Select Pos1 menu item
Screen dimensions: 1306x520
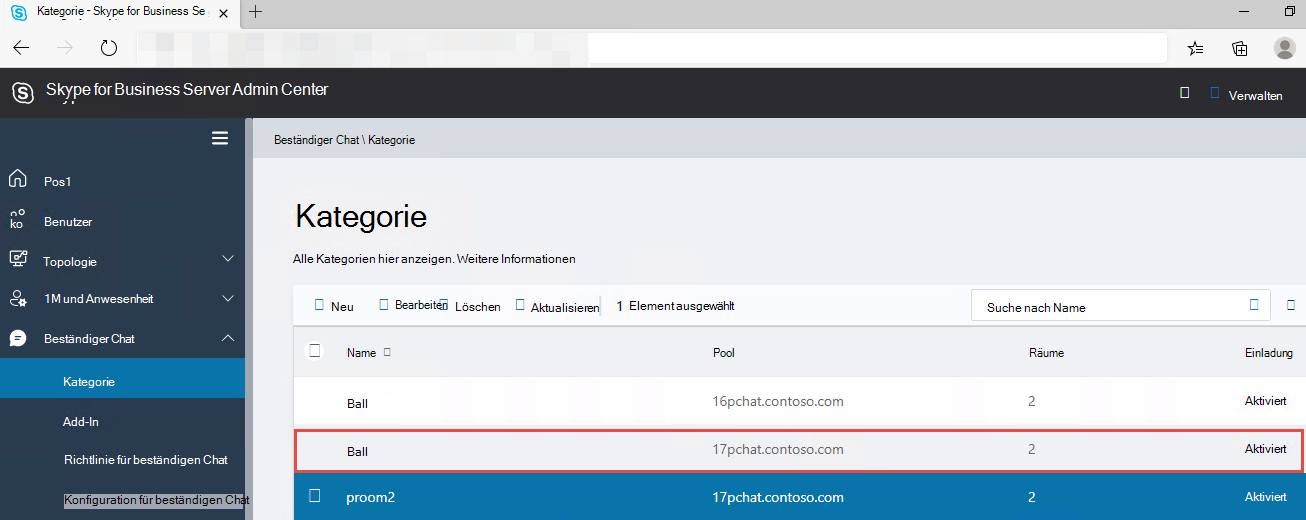pyautogui.click(x=57, y=182)
